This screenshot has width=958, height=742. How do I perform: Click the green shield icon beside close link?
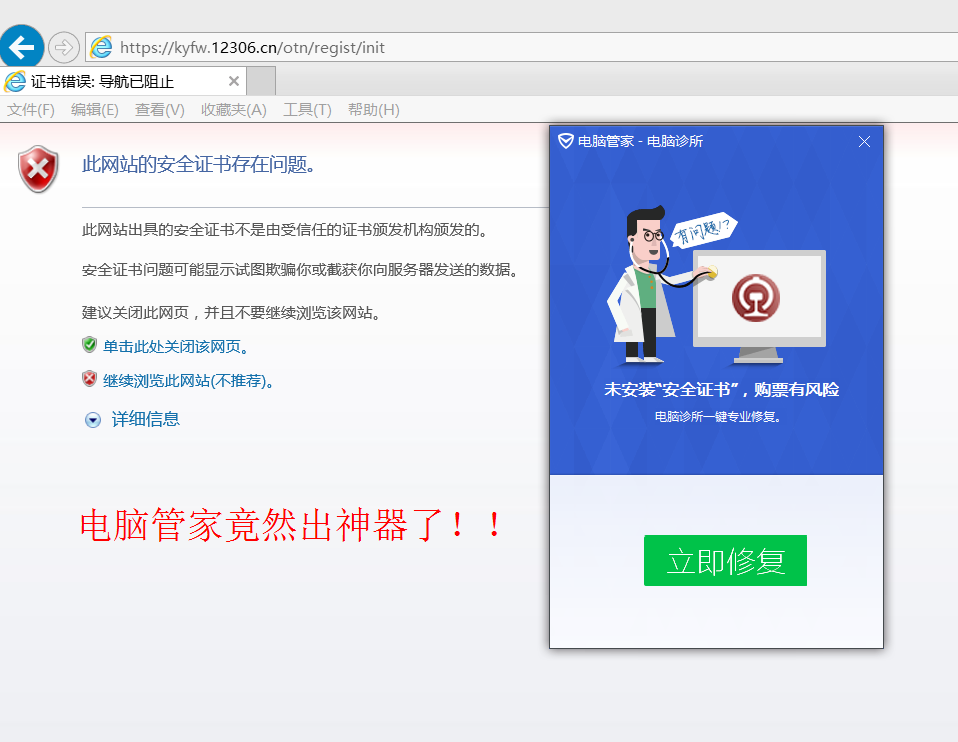pyautogui.click(x=89, y=345)
